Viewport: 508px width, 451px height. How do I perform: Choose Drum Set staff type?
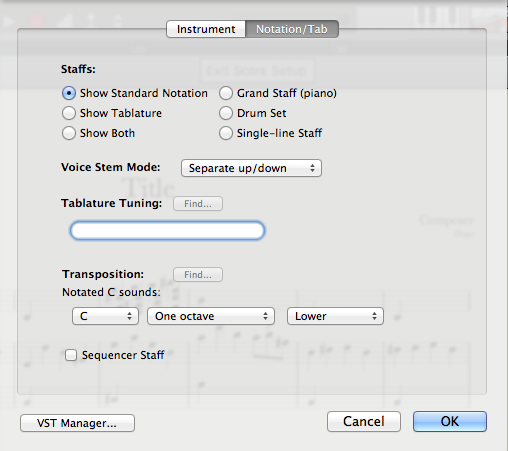[x=226, y=113]
